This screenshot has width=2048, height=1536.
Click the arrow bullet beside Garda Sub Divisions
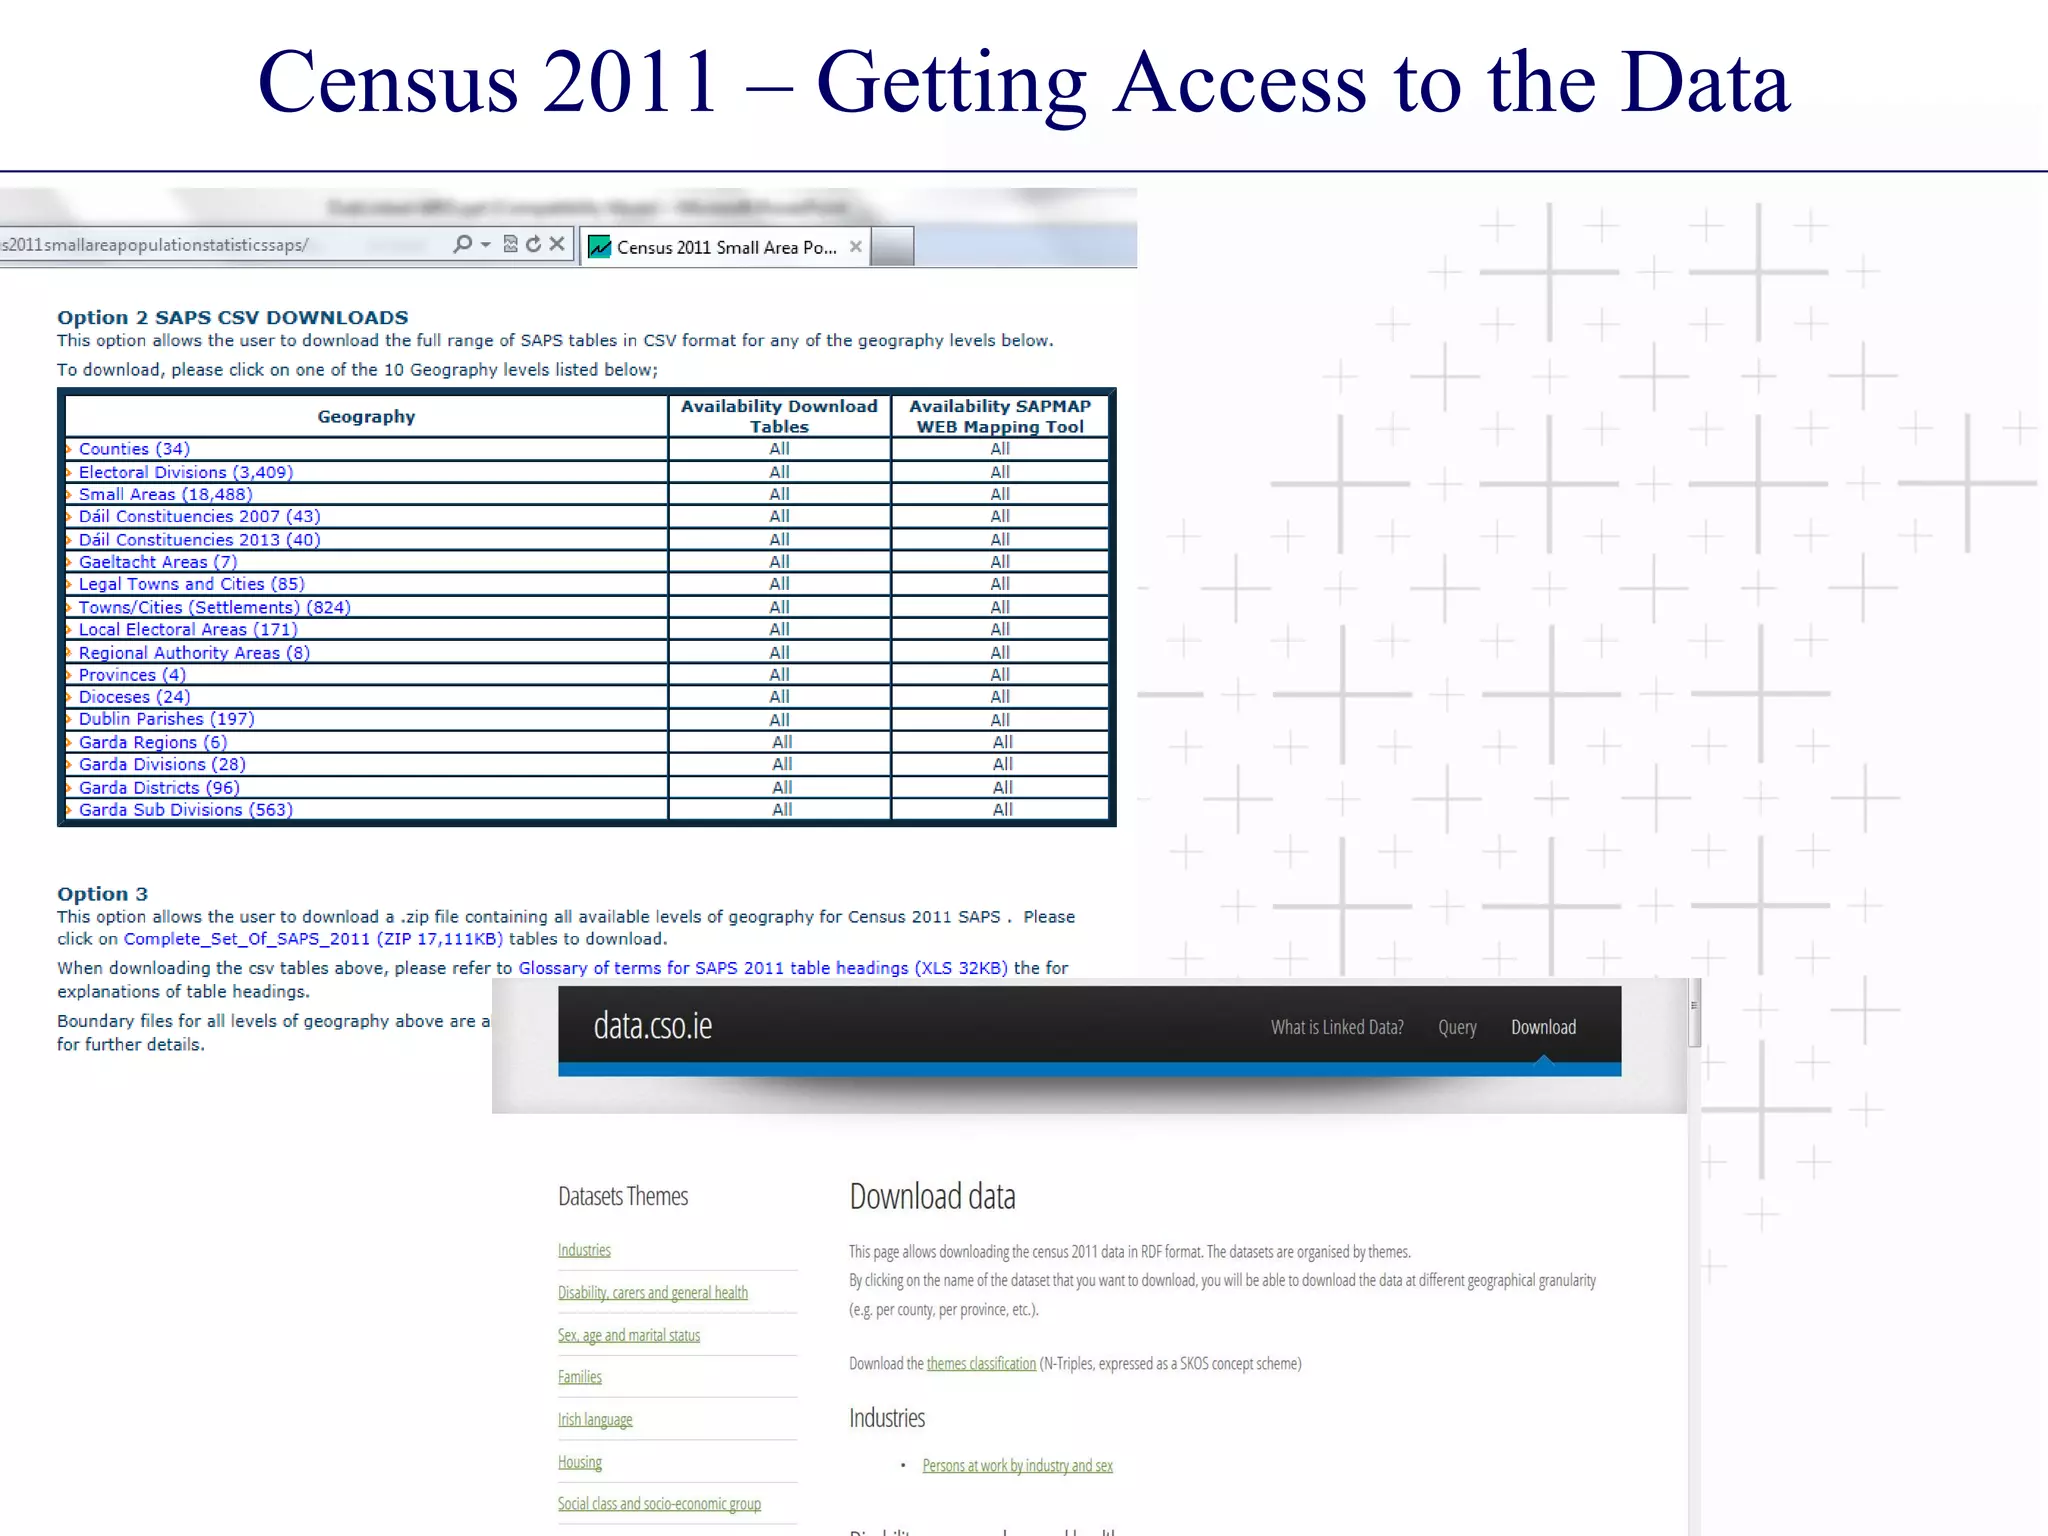click(69, 810)
